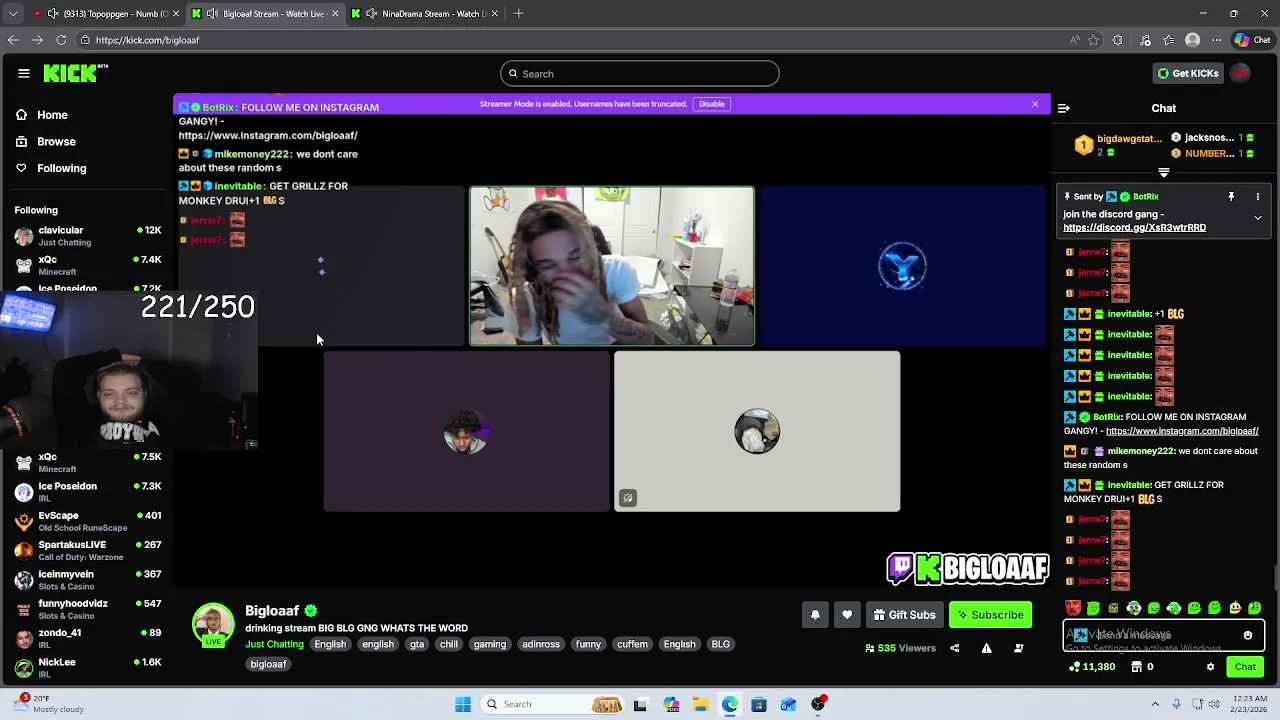Open clavicular channel in Following list

(x=88, y=236)
